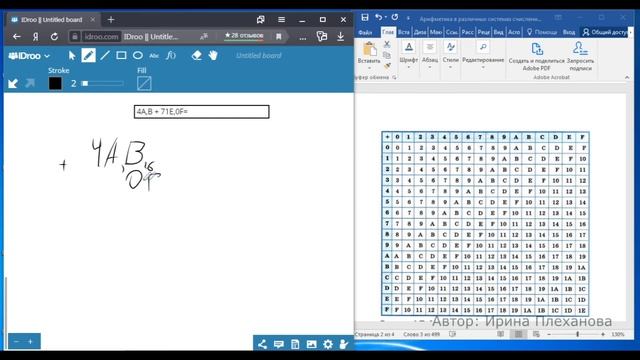Click the idroo.com address field

[x=101, y=37]
